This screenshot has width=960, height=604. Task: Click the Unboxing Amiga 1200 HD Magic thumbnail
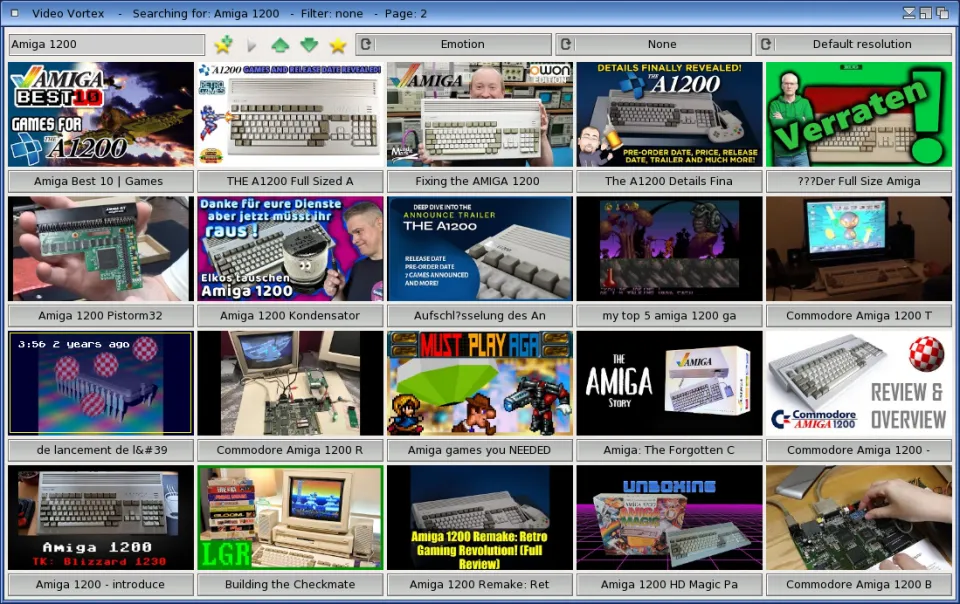(x=669, y=517)
